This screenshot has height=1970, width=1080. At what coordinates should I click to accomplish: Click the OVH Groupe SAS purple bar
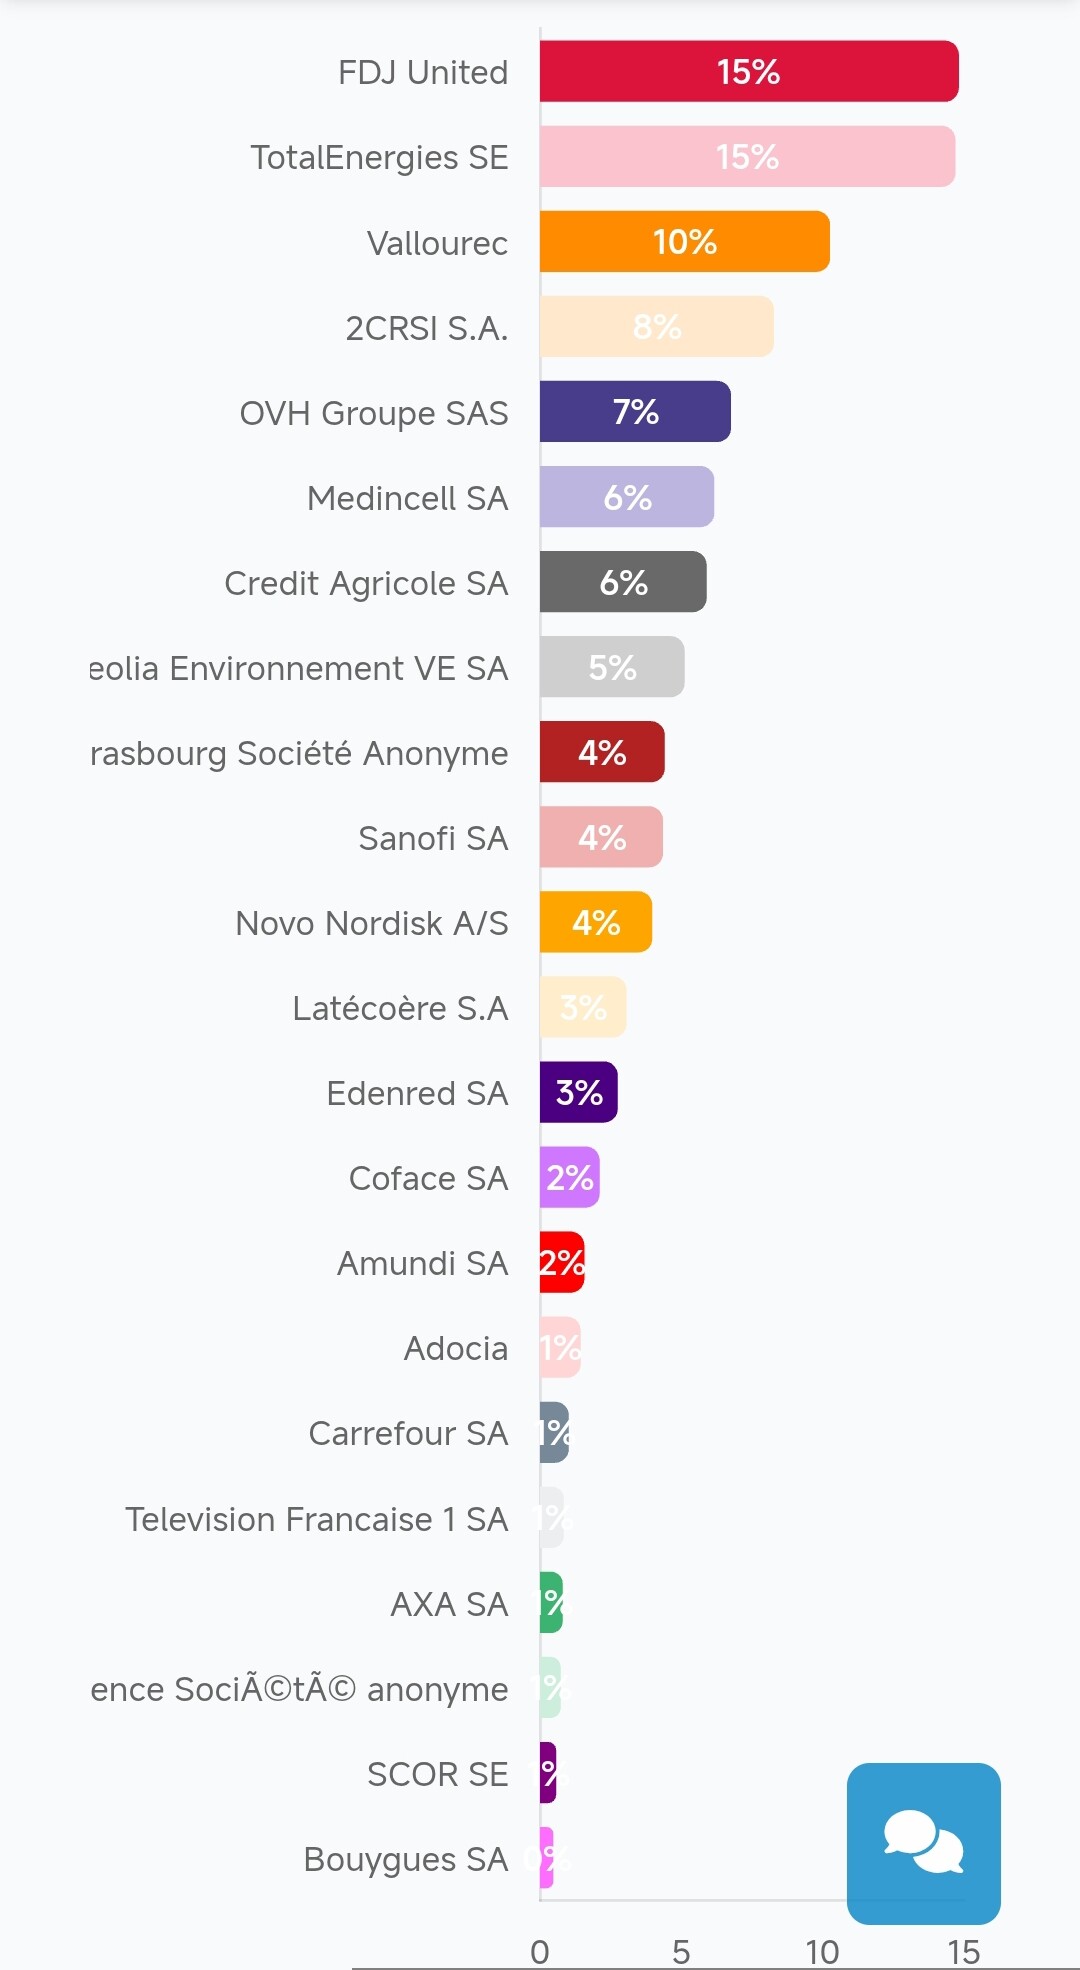coord(635,411)
